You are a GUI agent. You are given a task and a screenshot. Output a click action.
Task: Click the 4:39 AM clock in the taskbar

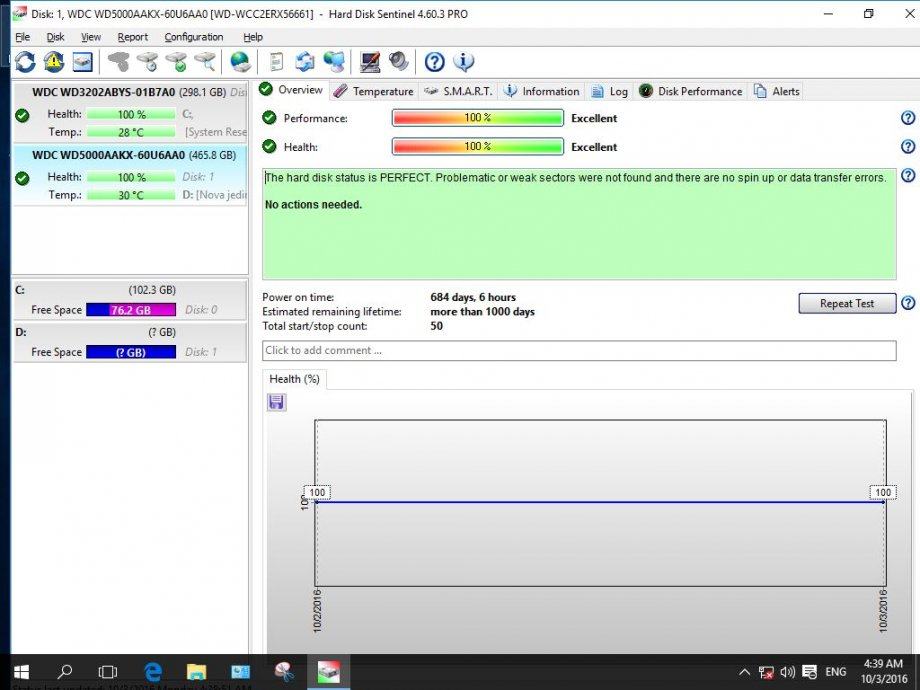(883, 664)
